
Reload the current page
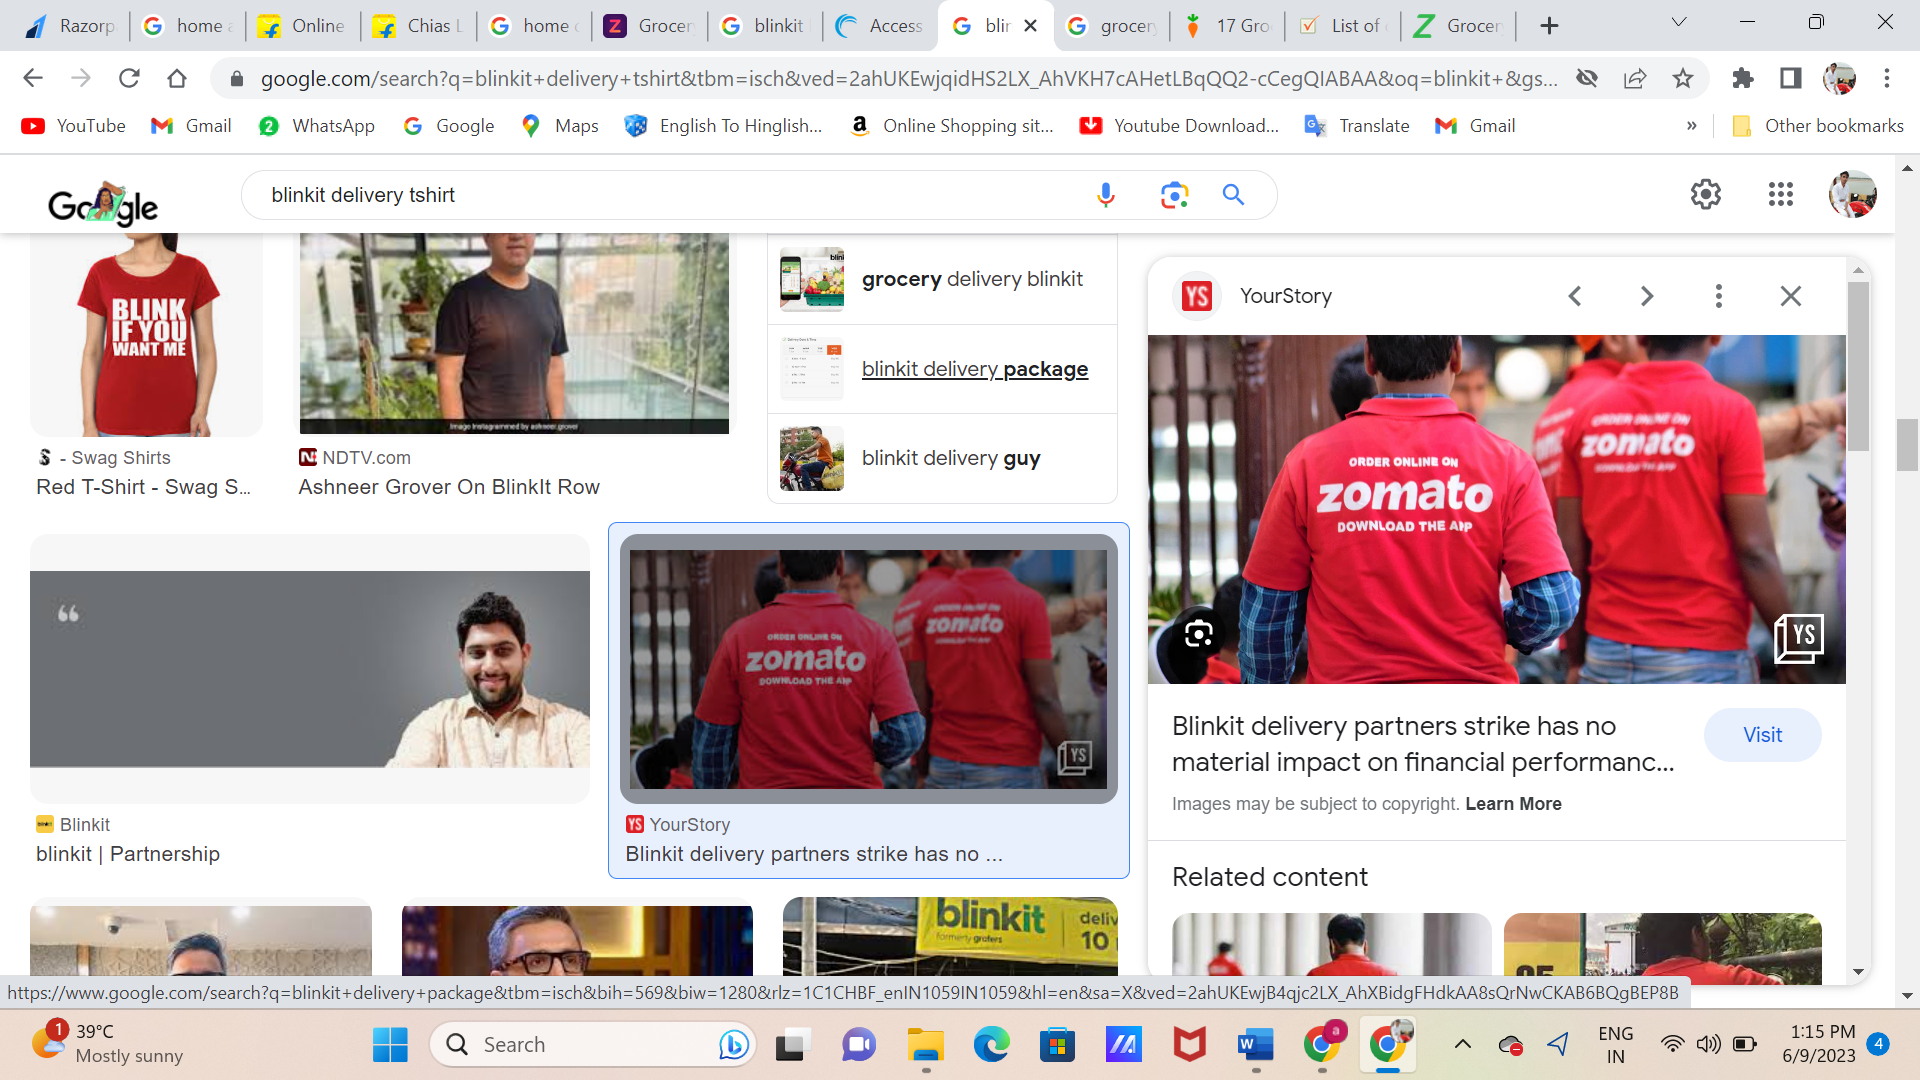click(x=129, y=78)
